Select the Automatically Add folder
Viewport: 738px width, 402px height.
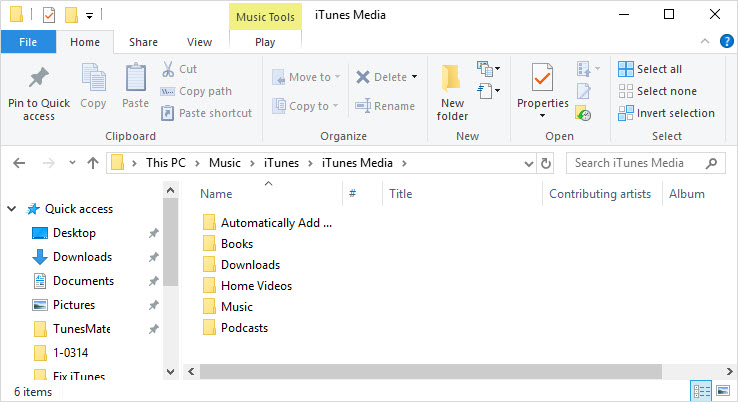coord(267,223)
